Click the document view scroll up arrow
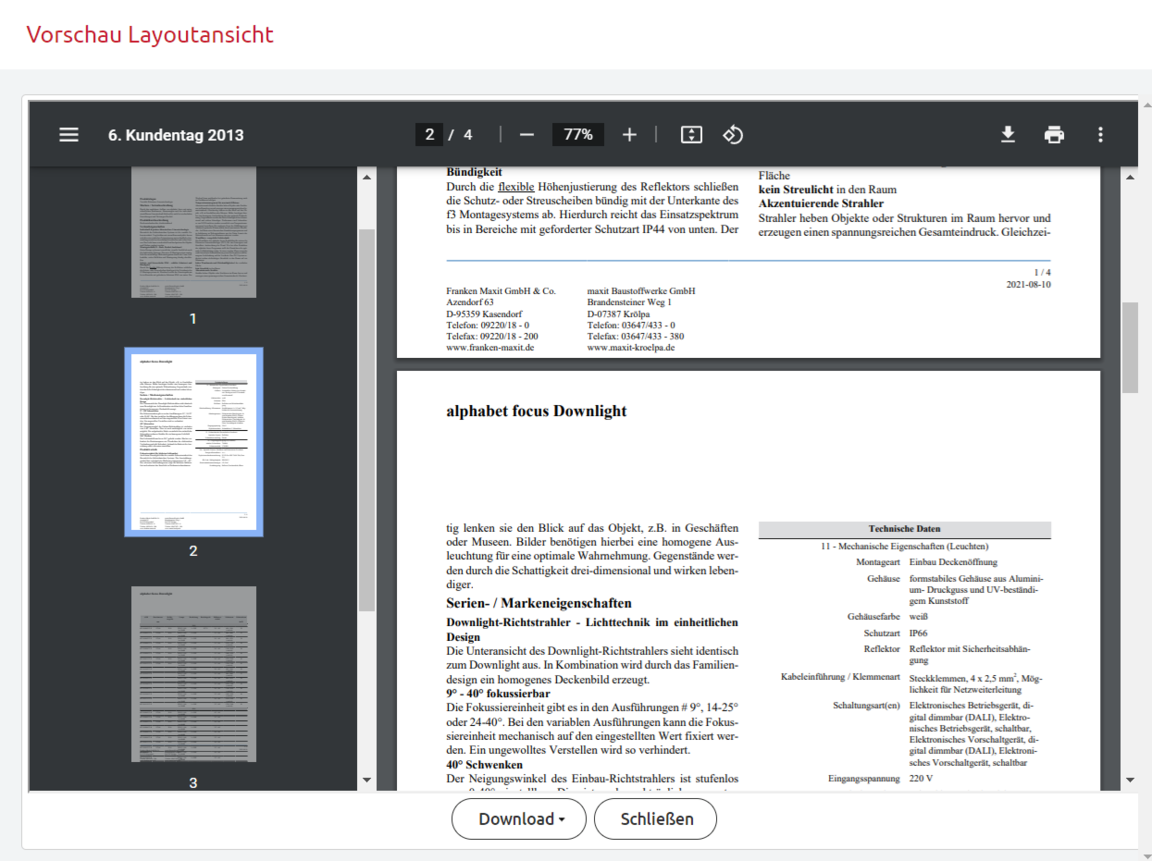The image size is (1152, 861). click(x=1130, y=177)
